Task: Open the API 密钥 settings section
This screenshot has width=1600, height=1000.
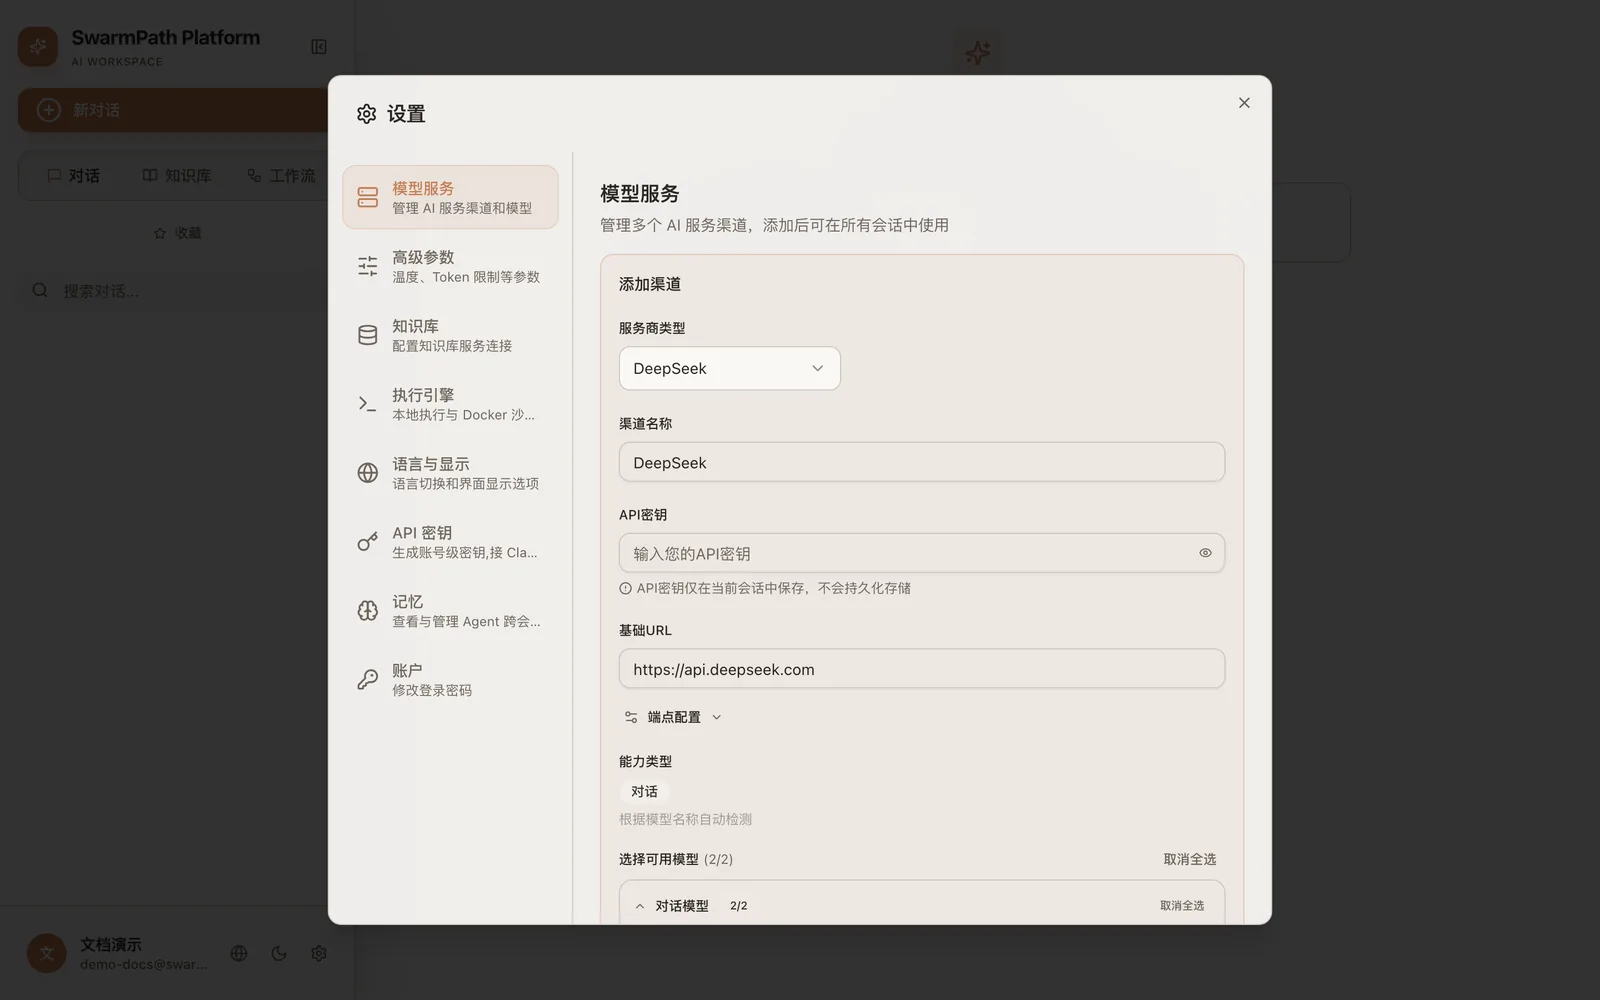Action: pos(450,542)
